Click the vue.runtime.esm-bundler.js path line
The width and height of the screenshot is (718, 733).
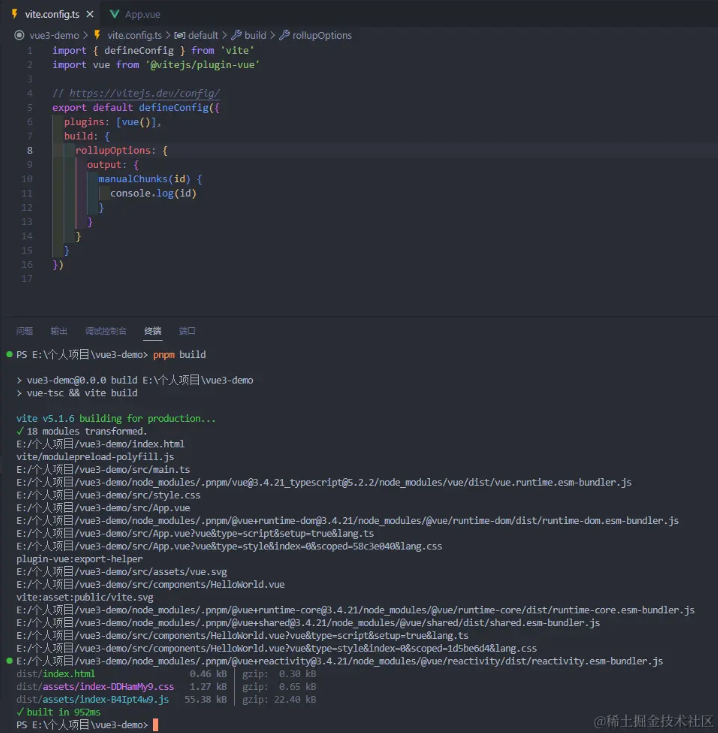(324, 482)
